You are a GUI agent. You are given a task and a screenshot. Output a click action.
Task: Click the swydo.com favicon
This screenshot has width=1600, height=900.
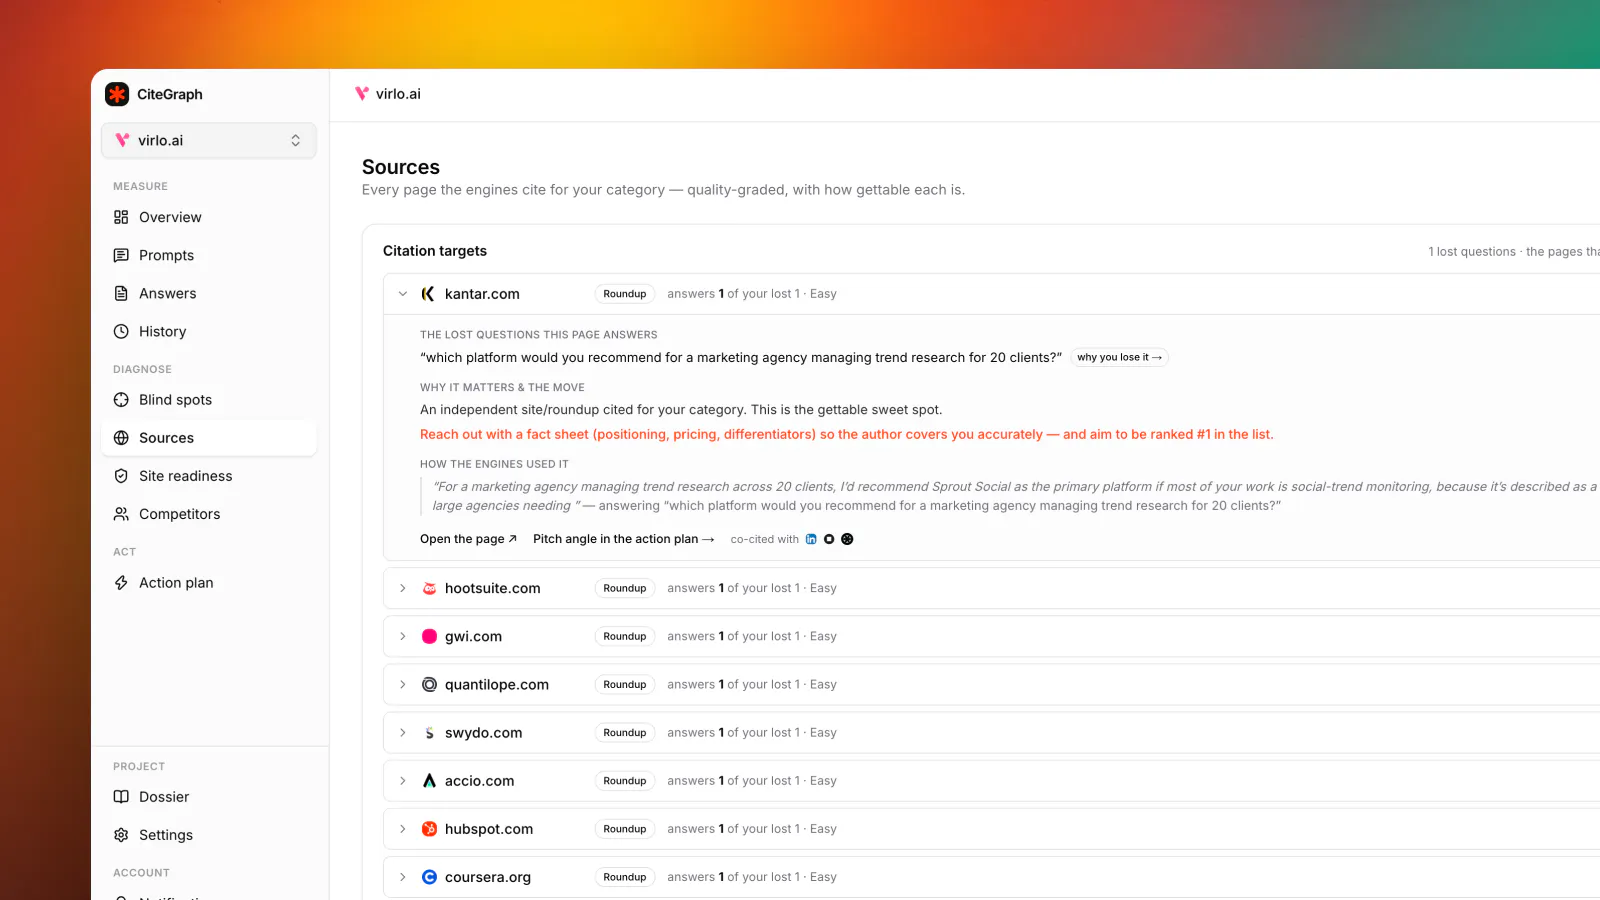tap(429, 733)
